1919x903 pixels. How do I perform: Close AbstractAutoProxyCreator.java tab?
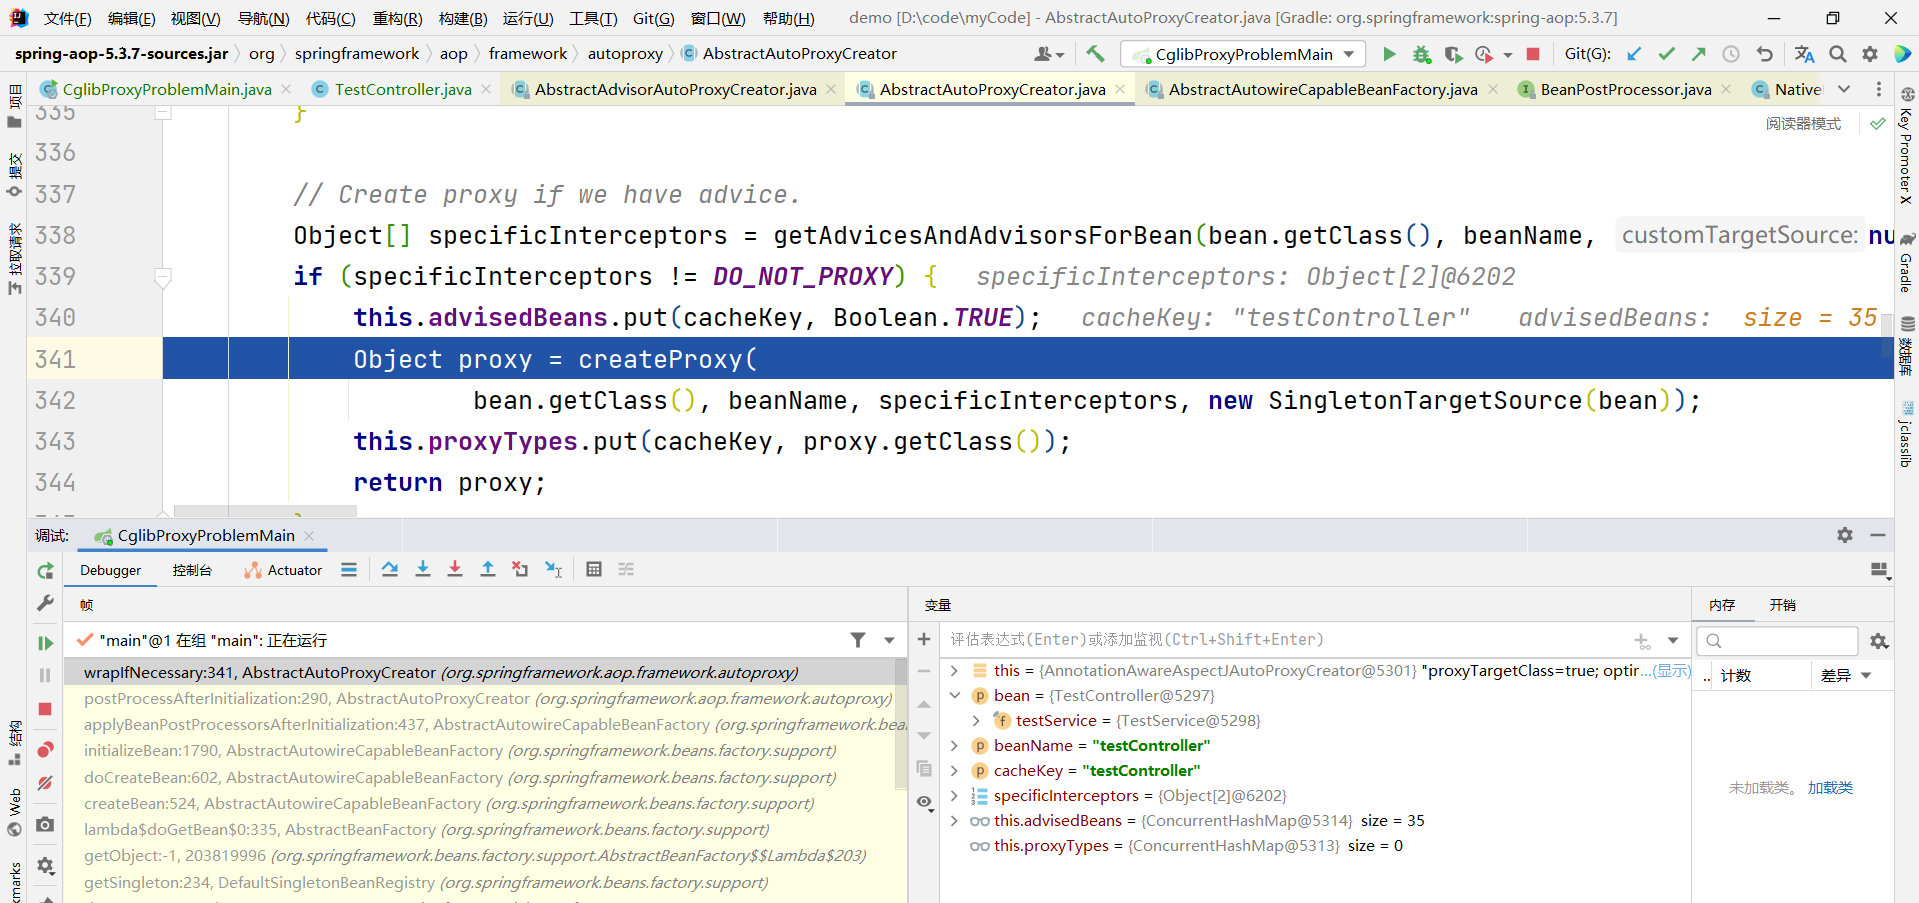coord(1120,89)
